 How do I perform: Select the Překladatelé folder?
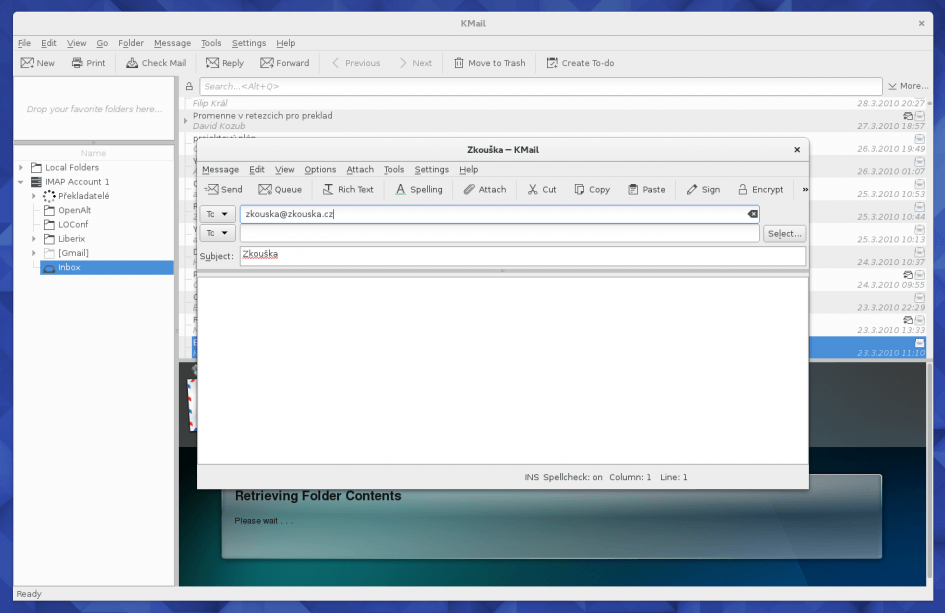[x=83, y=196]
